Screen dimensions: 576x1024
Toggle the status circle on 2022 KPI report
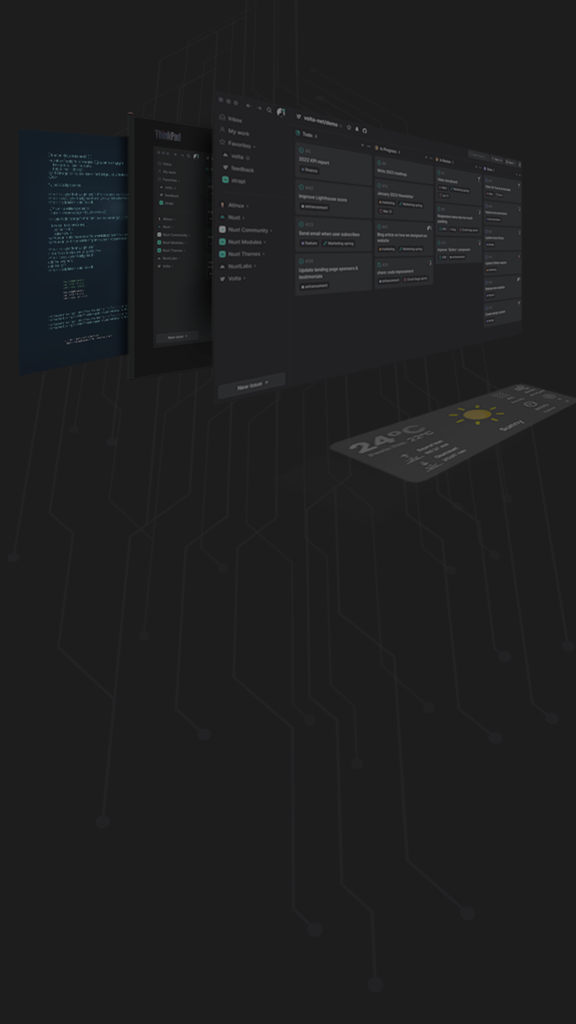pyautogui.click(x=302, y=150)
